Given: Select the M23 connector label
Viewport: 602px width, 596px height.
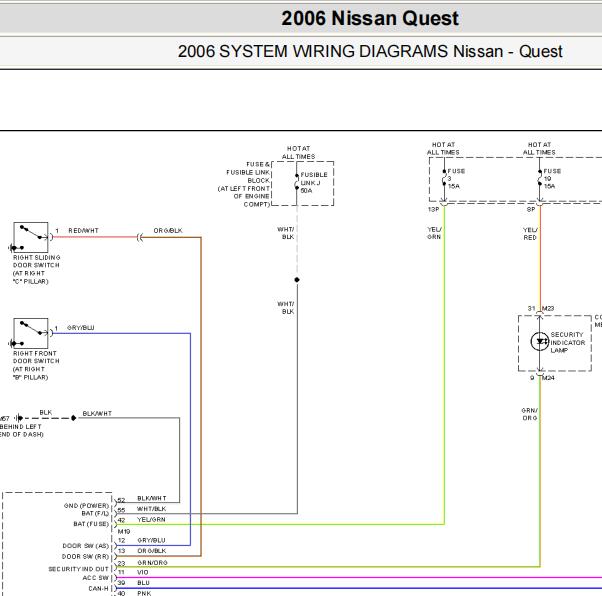Looking at the screenshot, I should tap(548, 308).
